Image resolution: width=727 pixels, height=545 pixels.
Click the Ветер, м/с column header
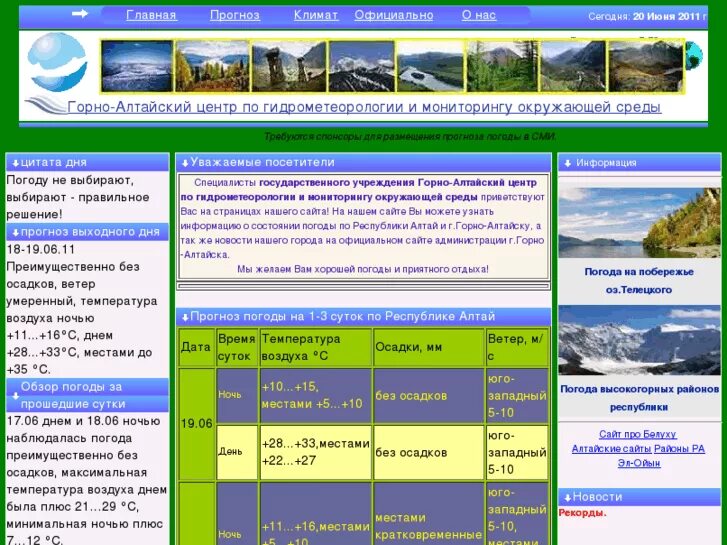[517, 347]
